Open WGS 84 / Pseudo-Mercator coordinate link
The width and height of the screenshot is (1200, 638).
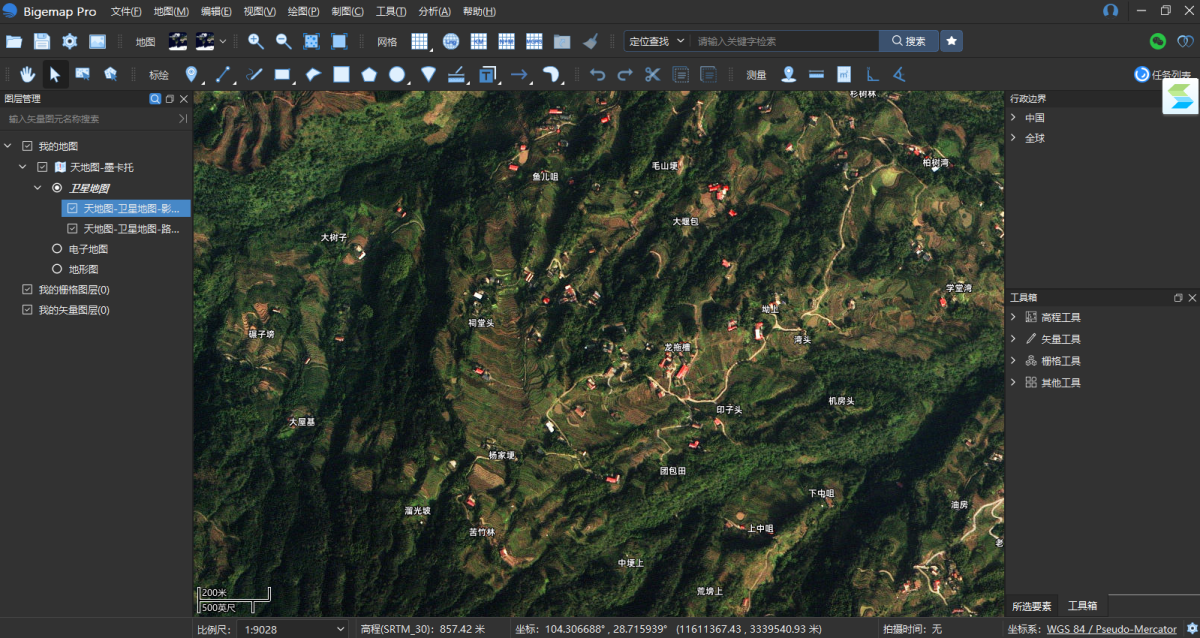point(1111,629)
